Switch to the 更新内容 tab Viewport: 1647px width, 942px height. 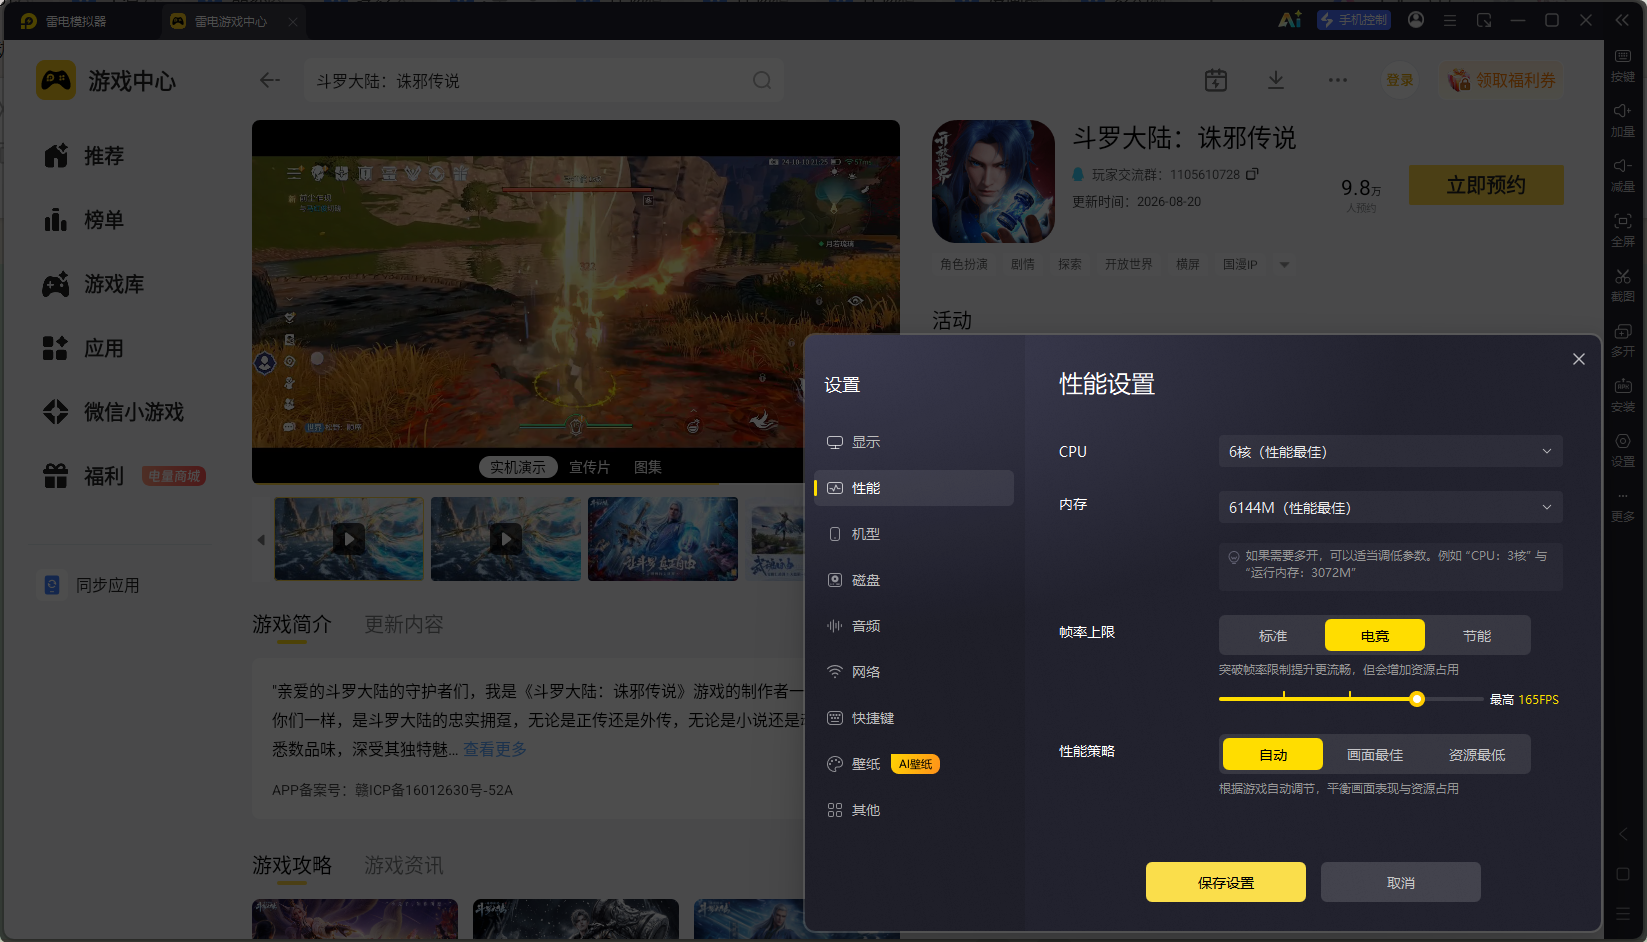404,624
